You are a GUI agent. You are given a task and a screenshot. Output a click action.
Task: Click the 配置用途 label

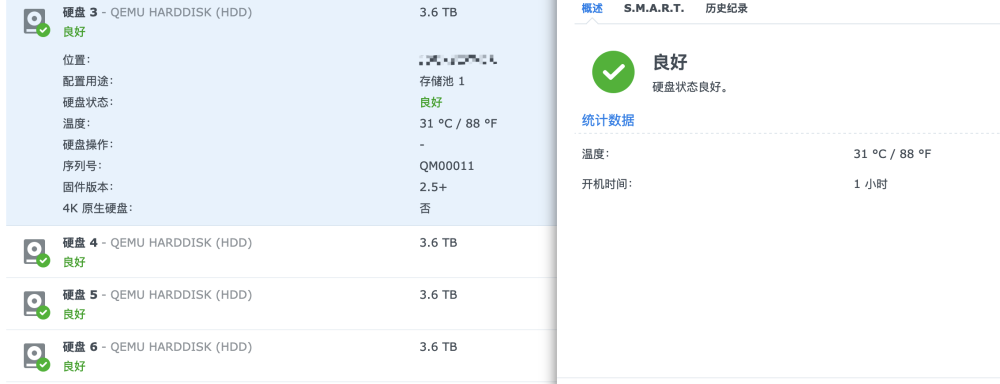(88, 81)
